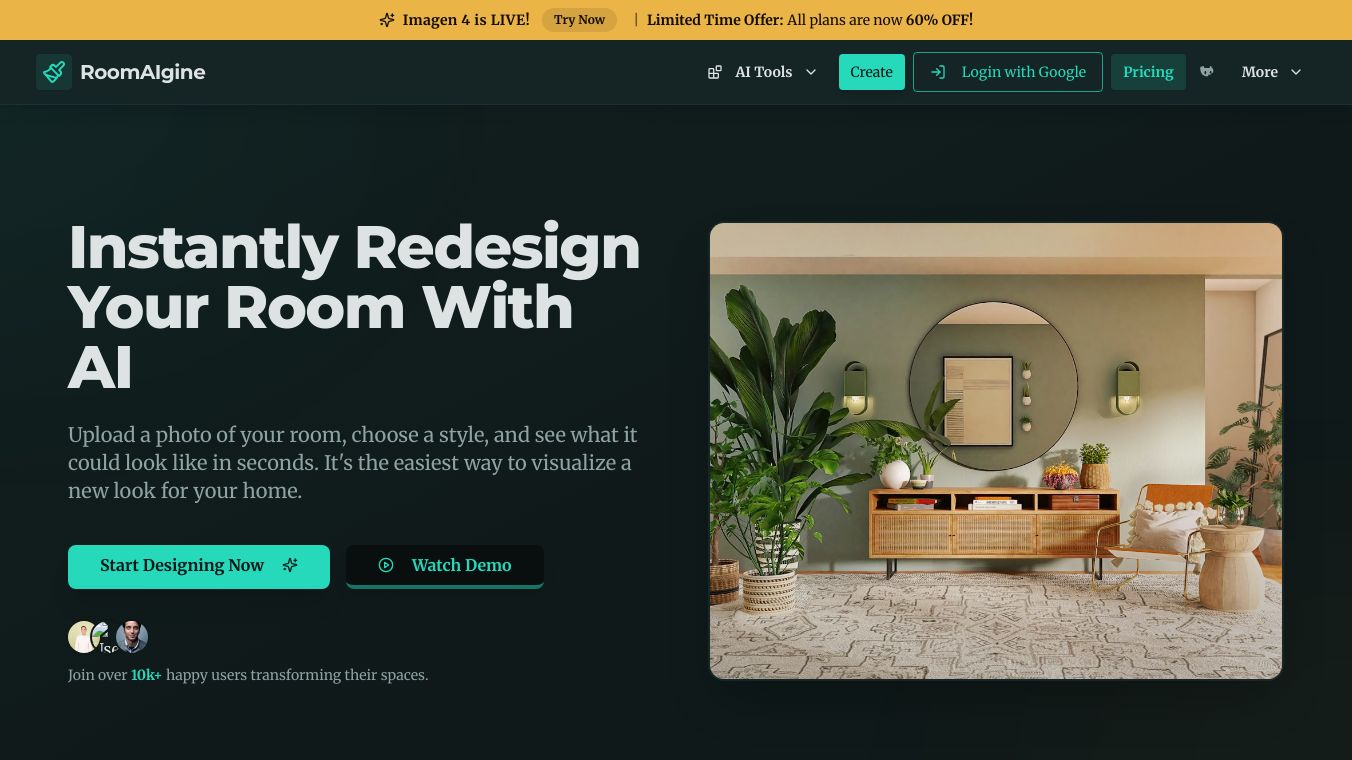The width and height of the screenshot is (1352, 760).
Task: Click the redesigned living room preview image
Action: (x=996, y=451)
